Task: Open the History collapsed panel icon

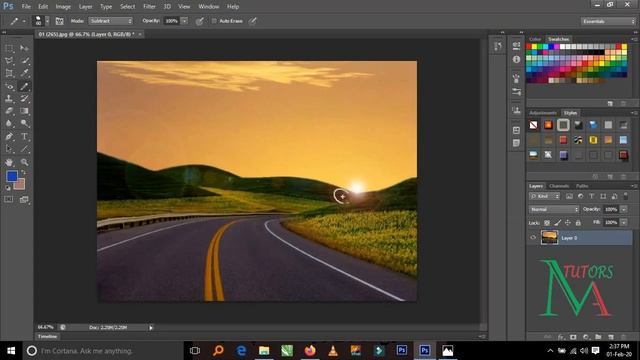Action: pyautogui.click(x=498, y=47)
